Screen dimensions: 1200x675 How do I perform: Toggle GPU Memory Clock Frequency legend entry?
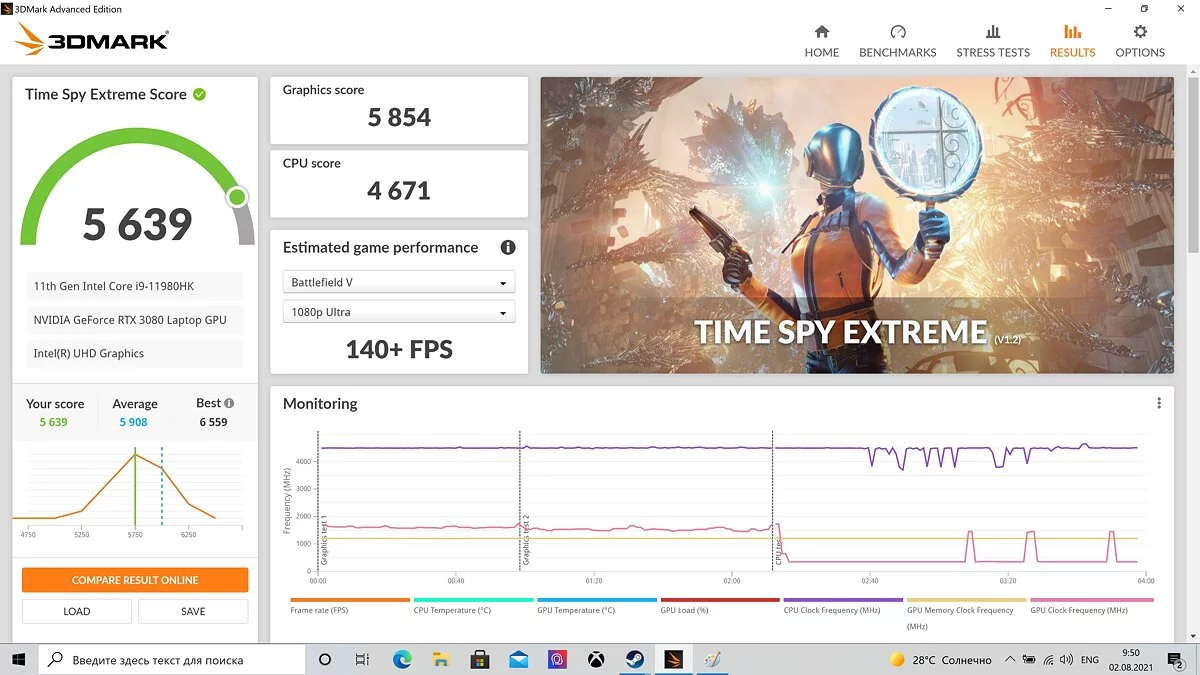pyautogui.click(x=966, y=614)
